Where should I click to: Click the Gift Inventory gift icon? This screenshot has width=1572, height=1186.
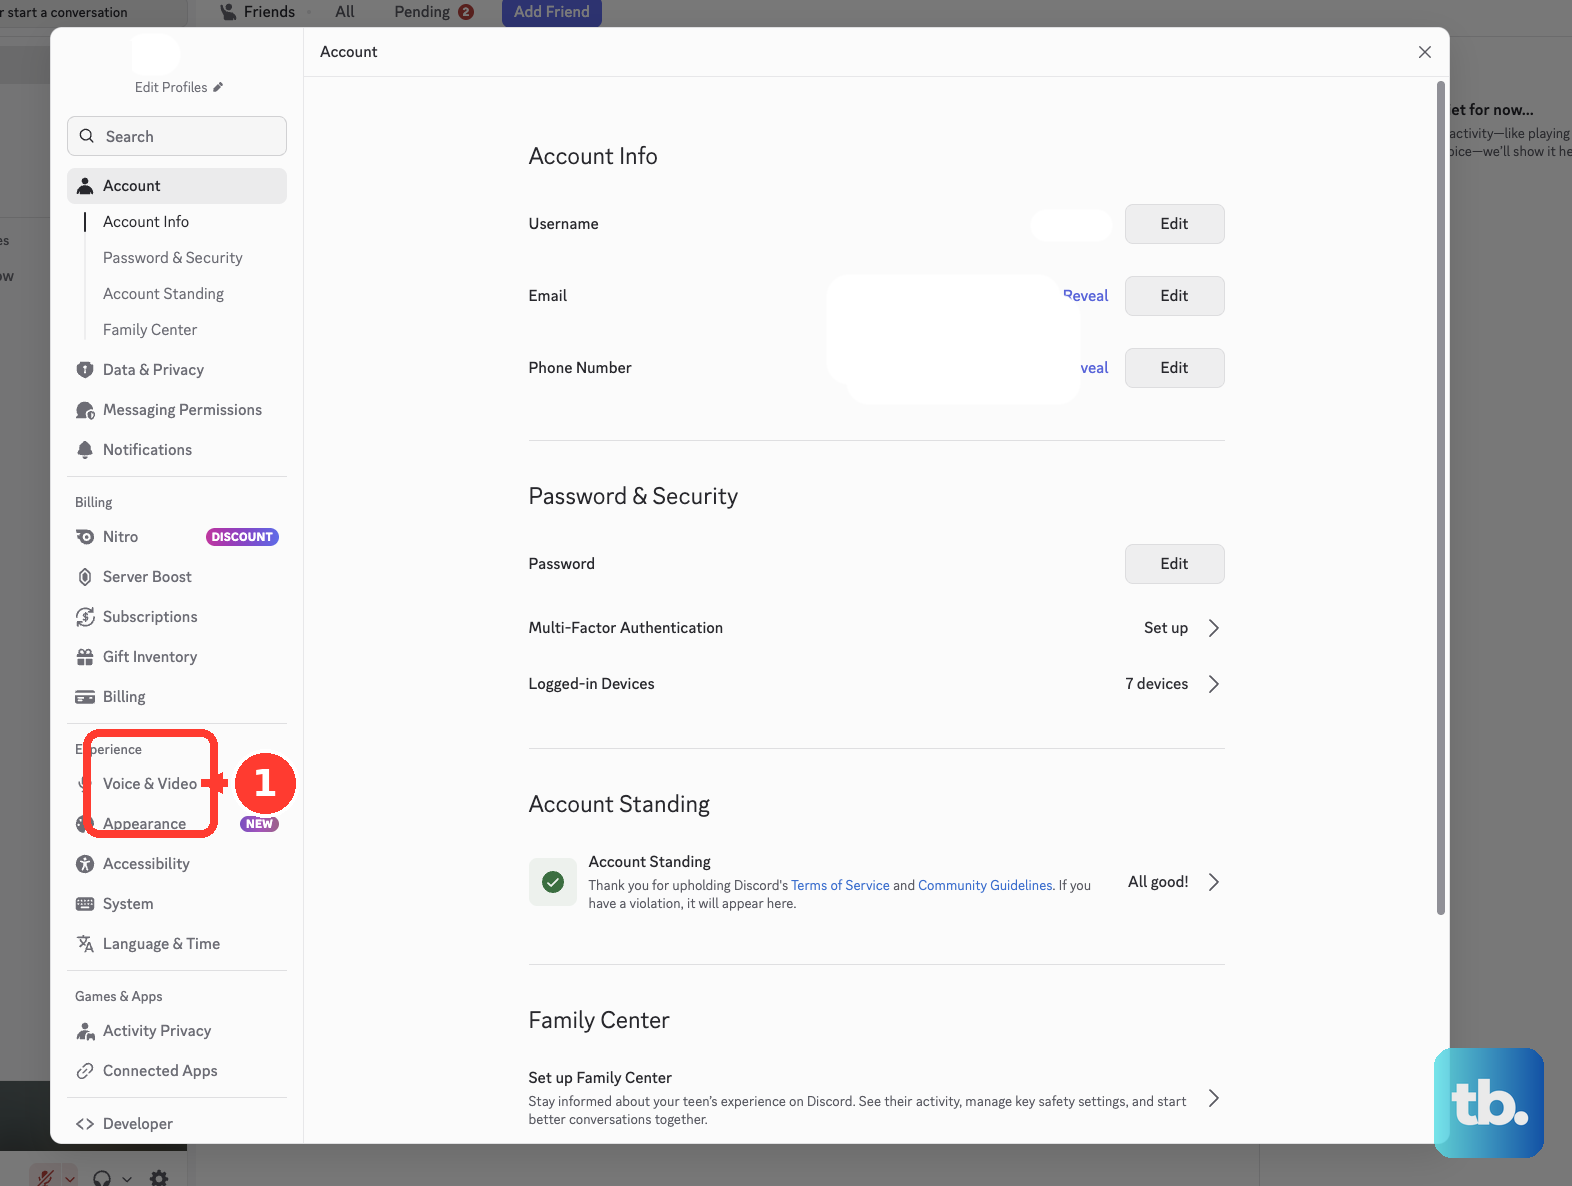tap(85, 657)
